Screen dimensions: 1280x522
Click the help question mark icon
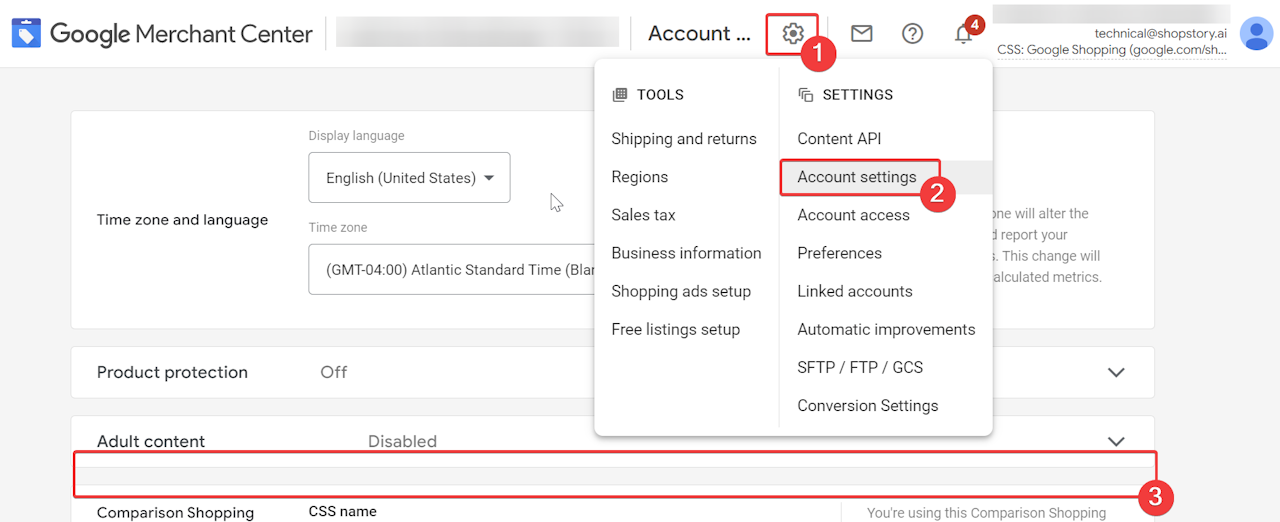912,34
